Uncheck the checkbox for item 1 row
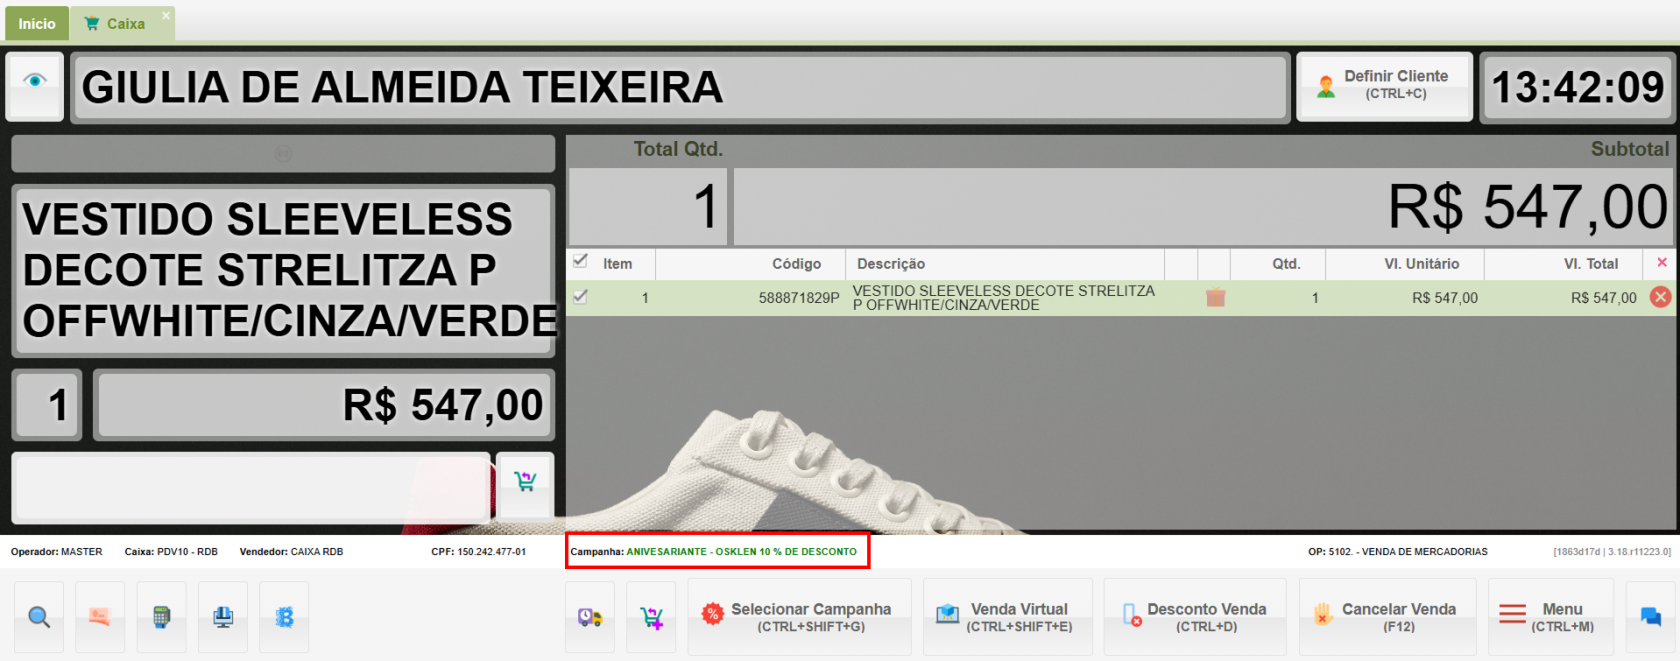 (580, 297)
